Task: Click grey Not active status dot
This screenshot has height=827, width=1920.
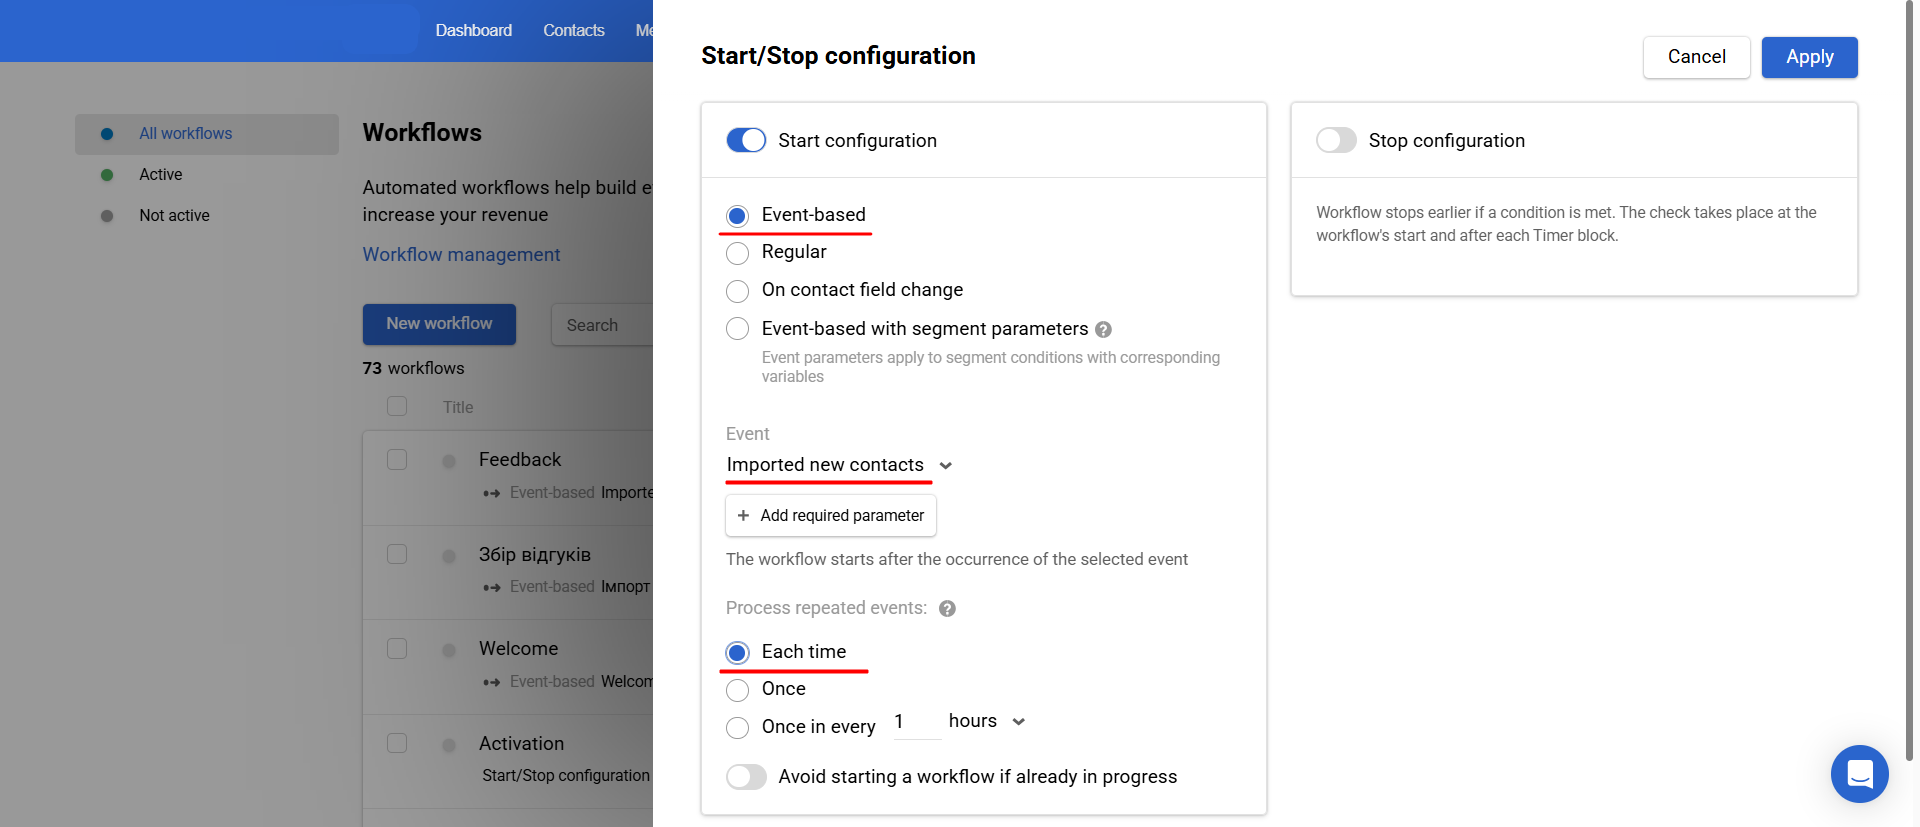Action: click(x=107, y=216)
